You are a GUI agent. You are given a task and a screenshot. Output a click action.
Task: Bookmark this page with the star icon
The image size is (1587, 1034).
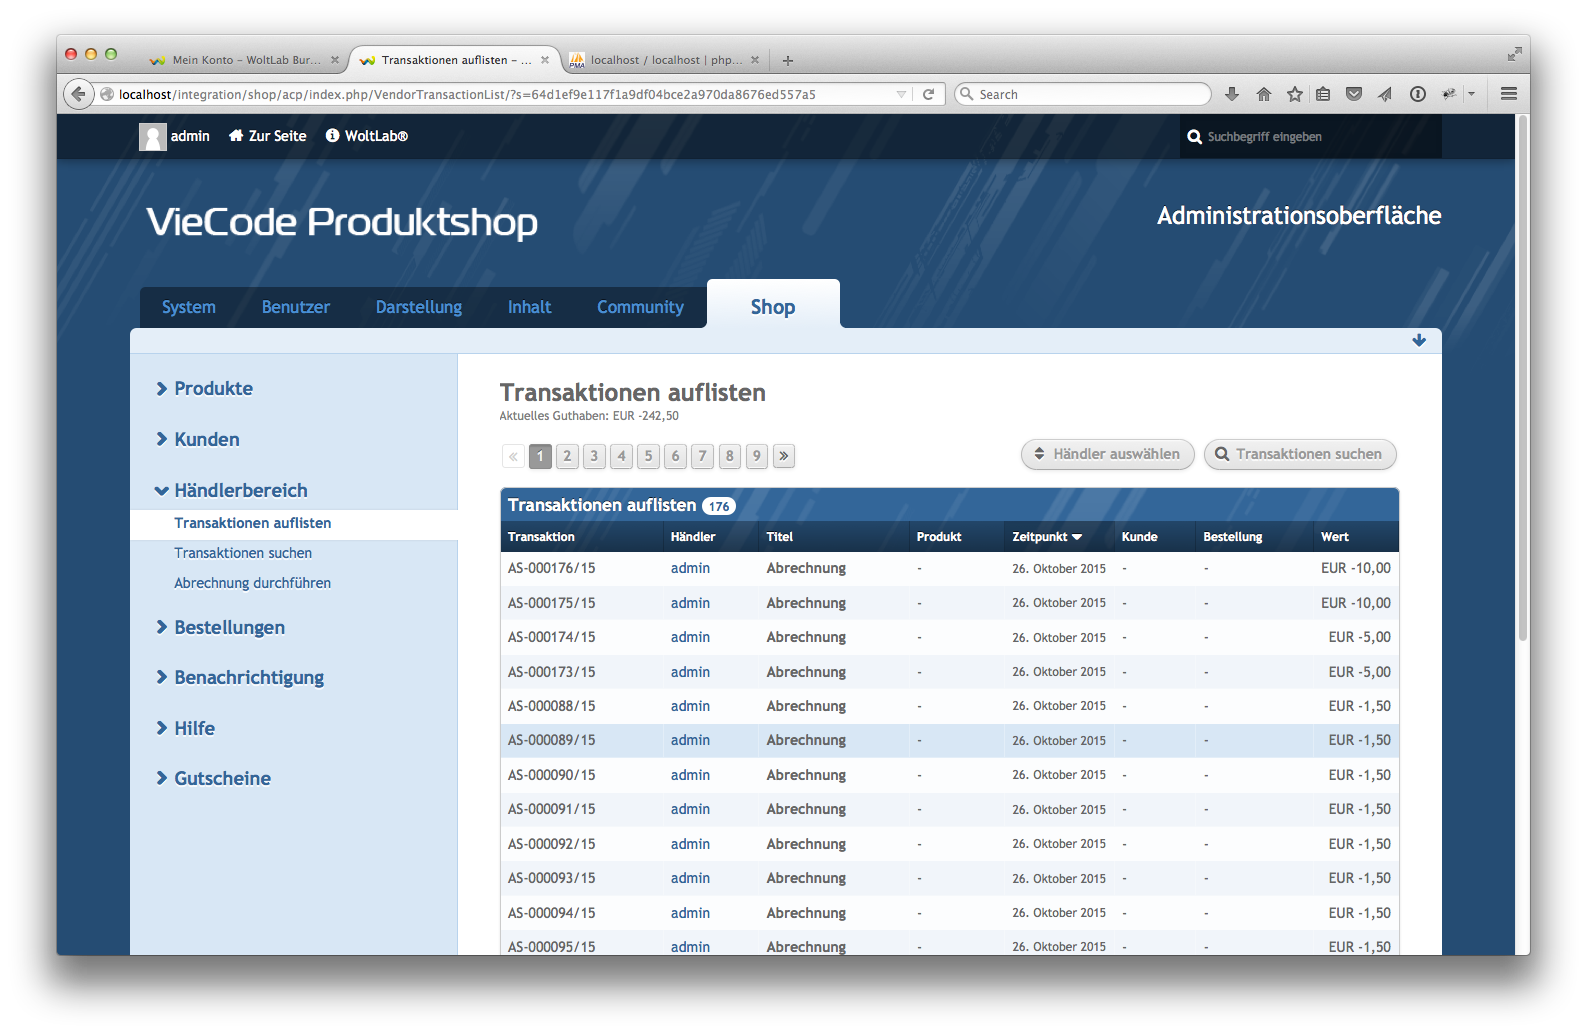1295,94
